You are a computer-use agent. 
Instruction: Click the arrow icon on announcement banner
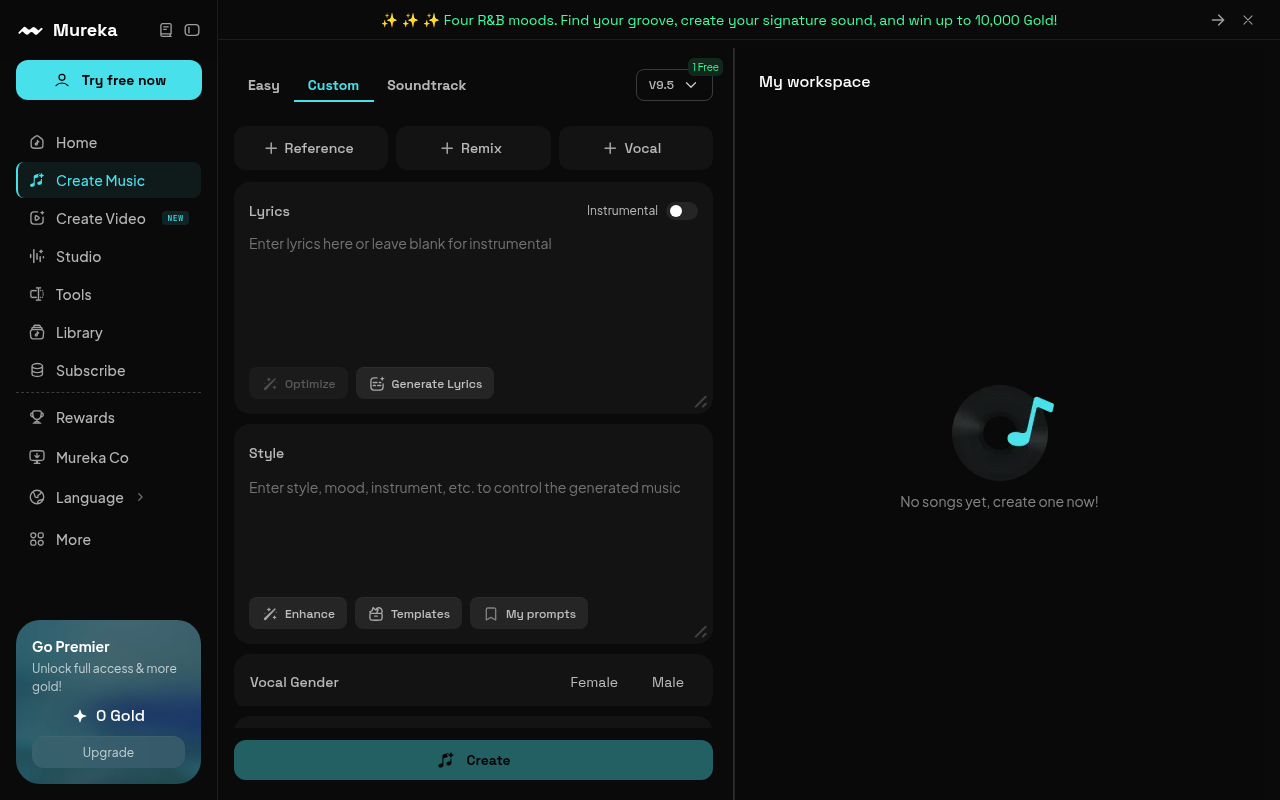(x=1218, y=20)
